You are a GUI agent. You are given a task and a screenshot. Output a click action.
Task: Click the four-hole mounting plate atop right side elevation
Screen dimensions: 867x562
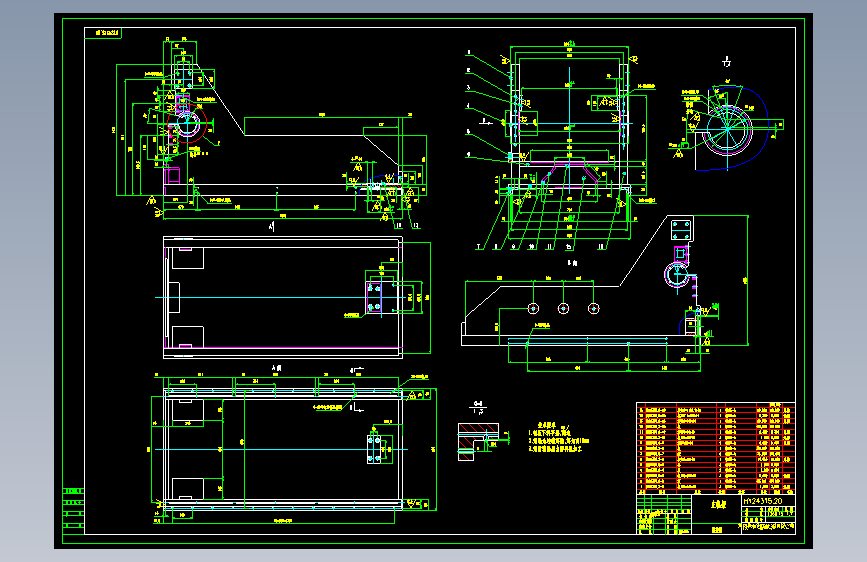(x=681, y=230)
